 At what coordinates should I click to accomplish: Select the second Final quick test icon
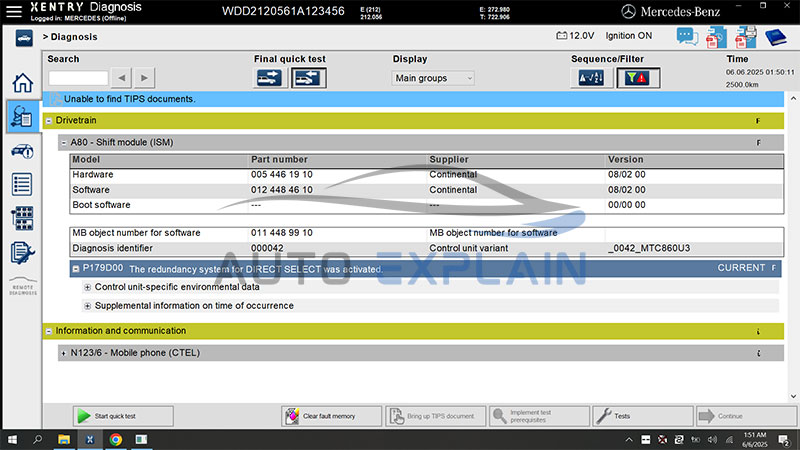pyautogui.click(x=309, y=78)
